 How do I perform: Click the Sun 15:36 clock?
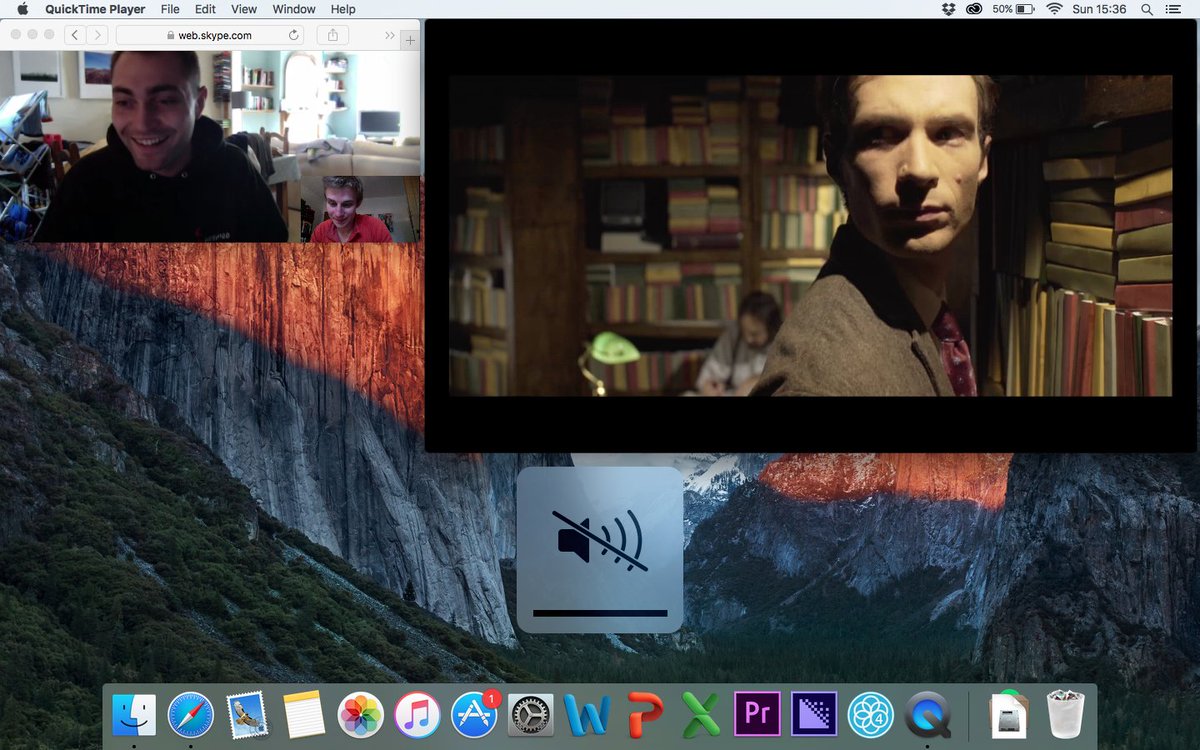(1100, 9)
